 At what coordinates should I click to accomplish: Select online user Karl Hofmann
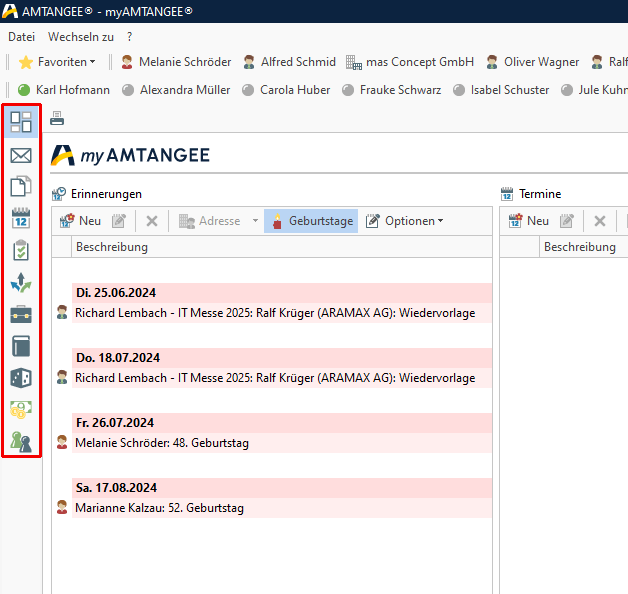tap(63, 90)
